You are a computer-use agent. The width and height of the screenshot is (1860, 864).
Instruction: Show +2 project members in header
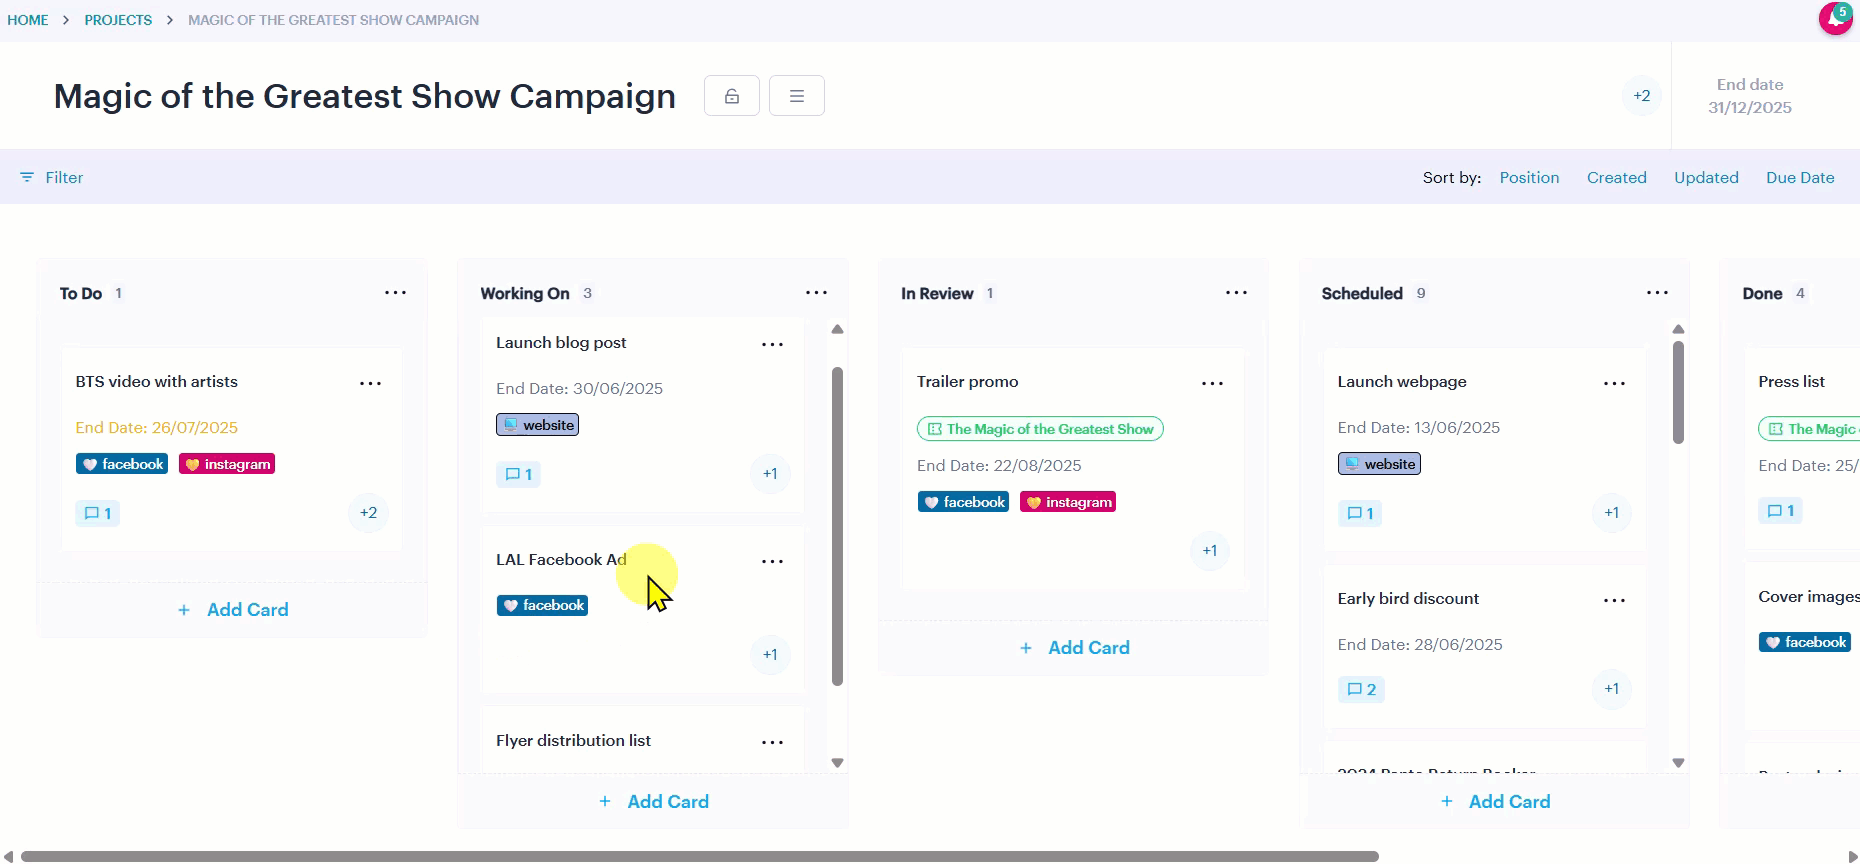click(1642, 96)
